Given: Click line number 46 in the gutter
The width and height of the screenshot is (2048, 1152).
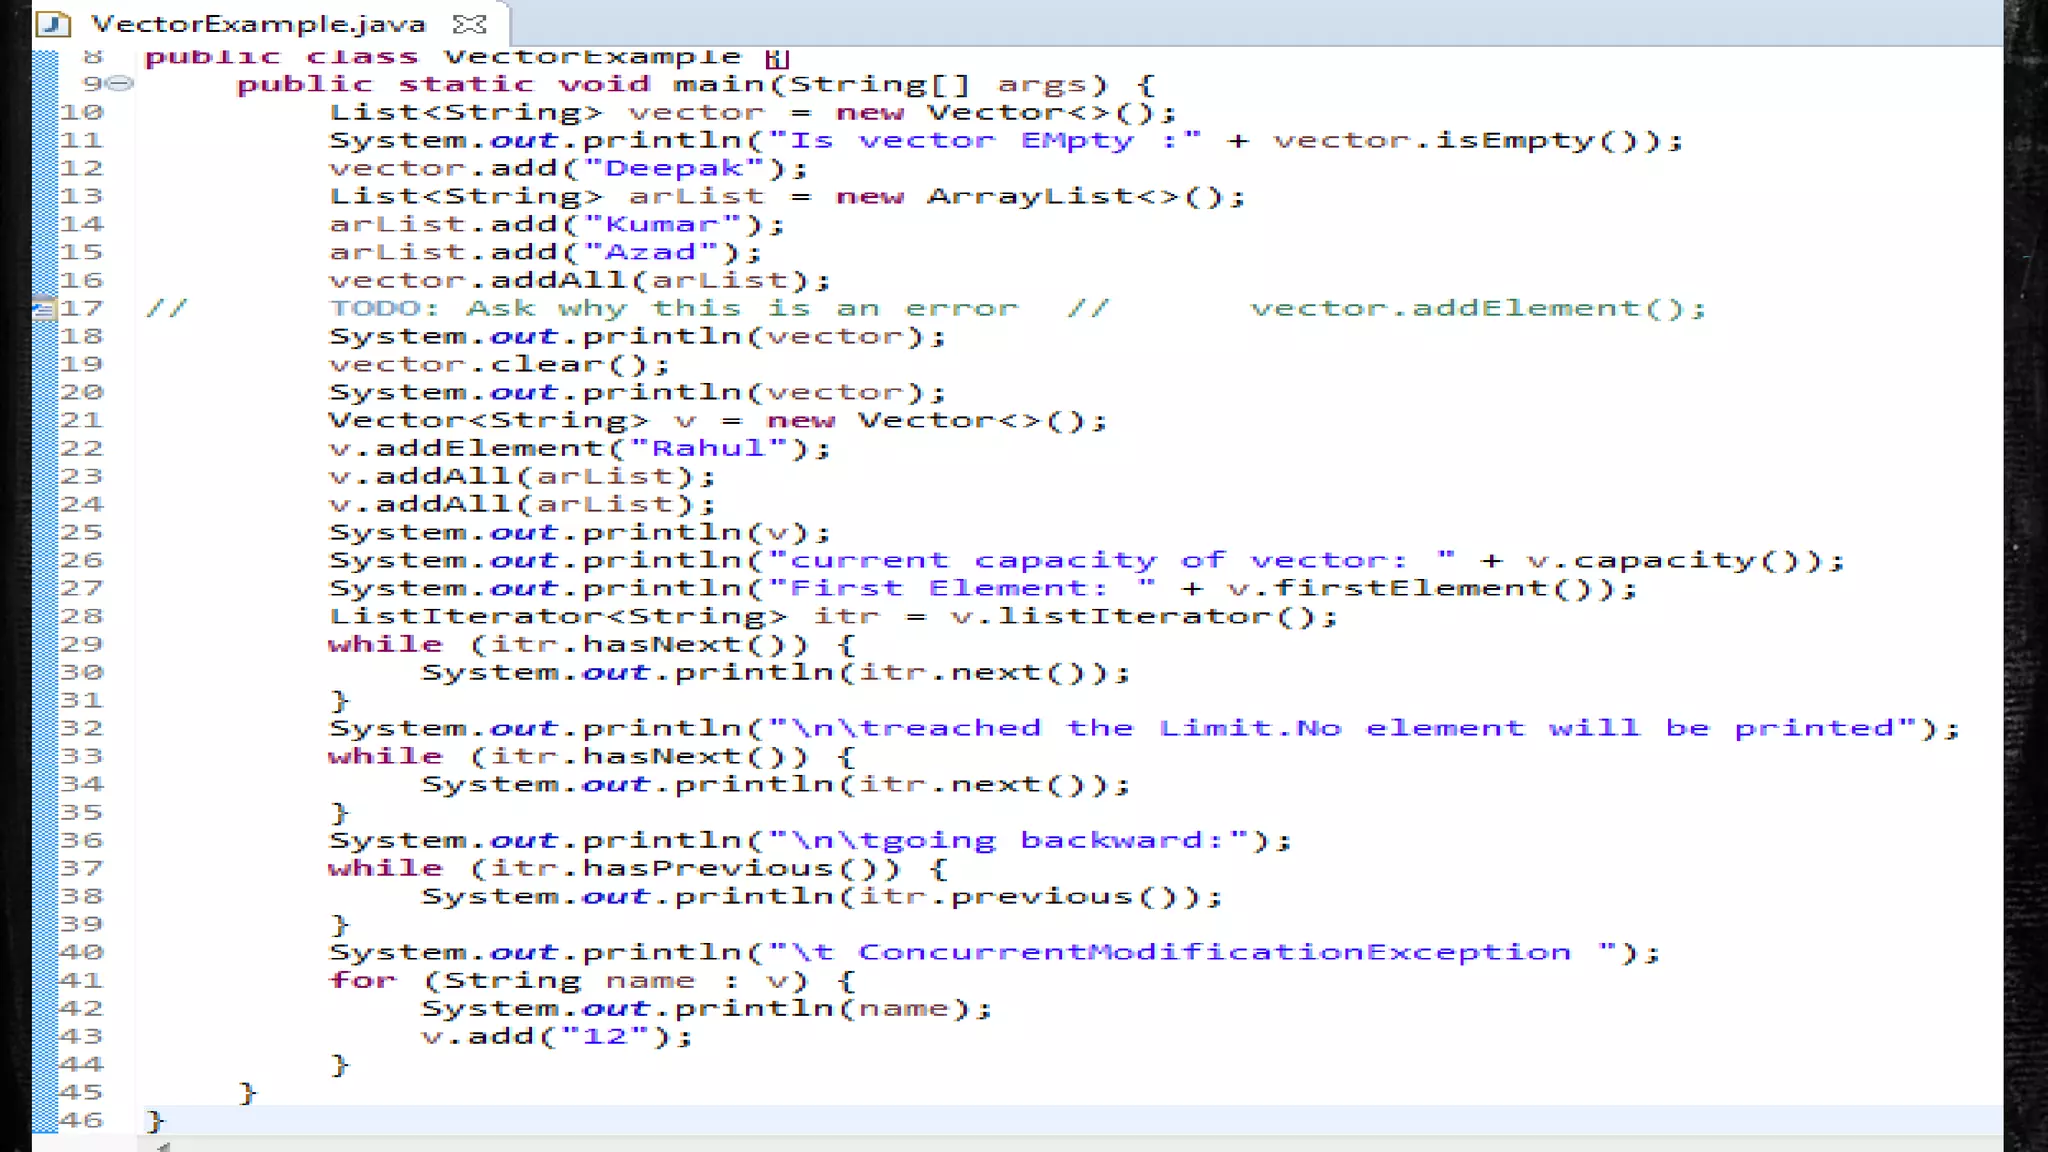Looking at the screenshot, I should coord(82,1120).
